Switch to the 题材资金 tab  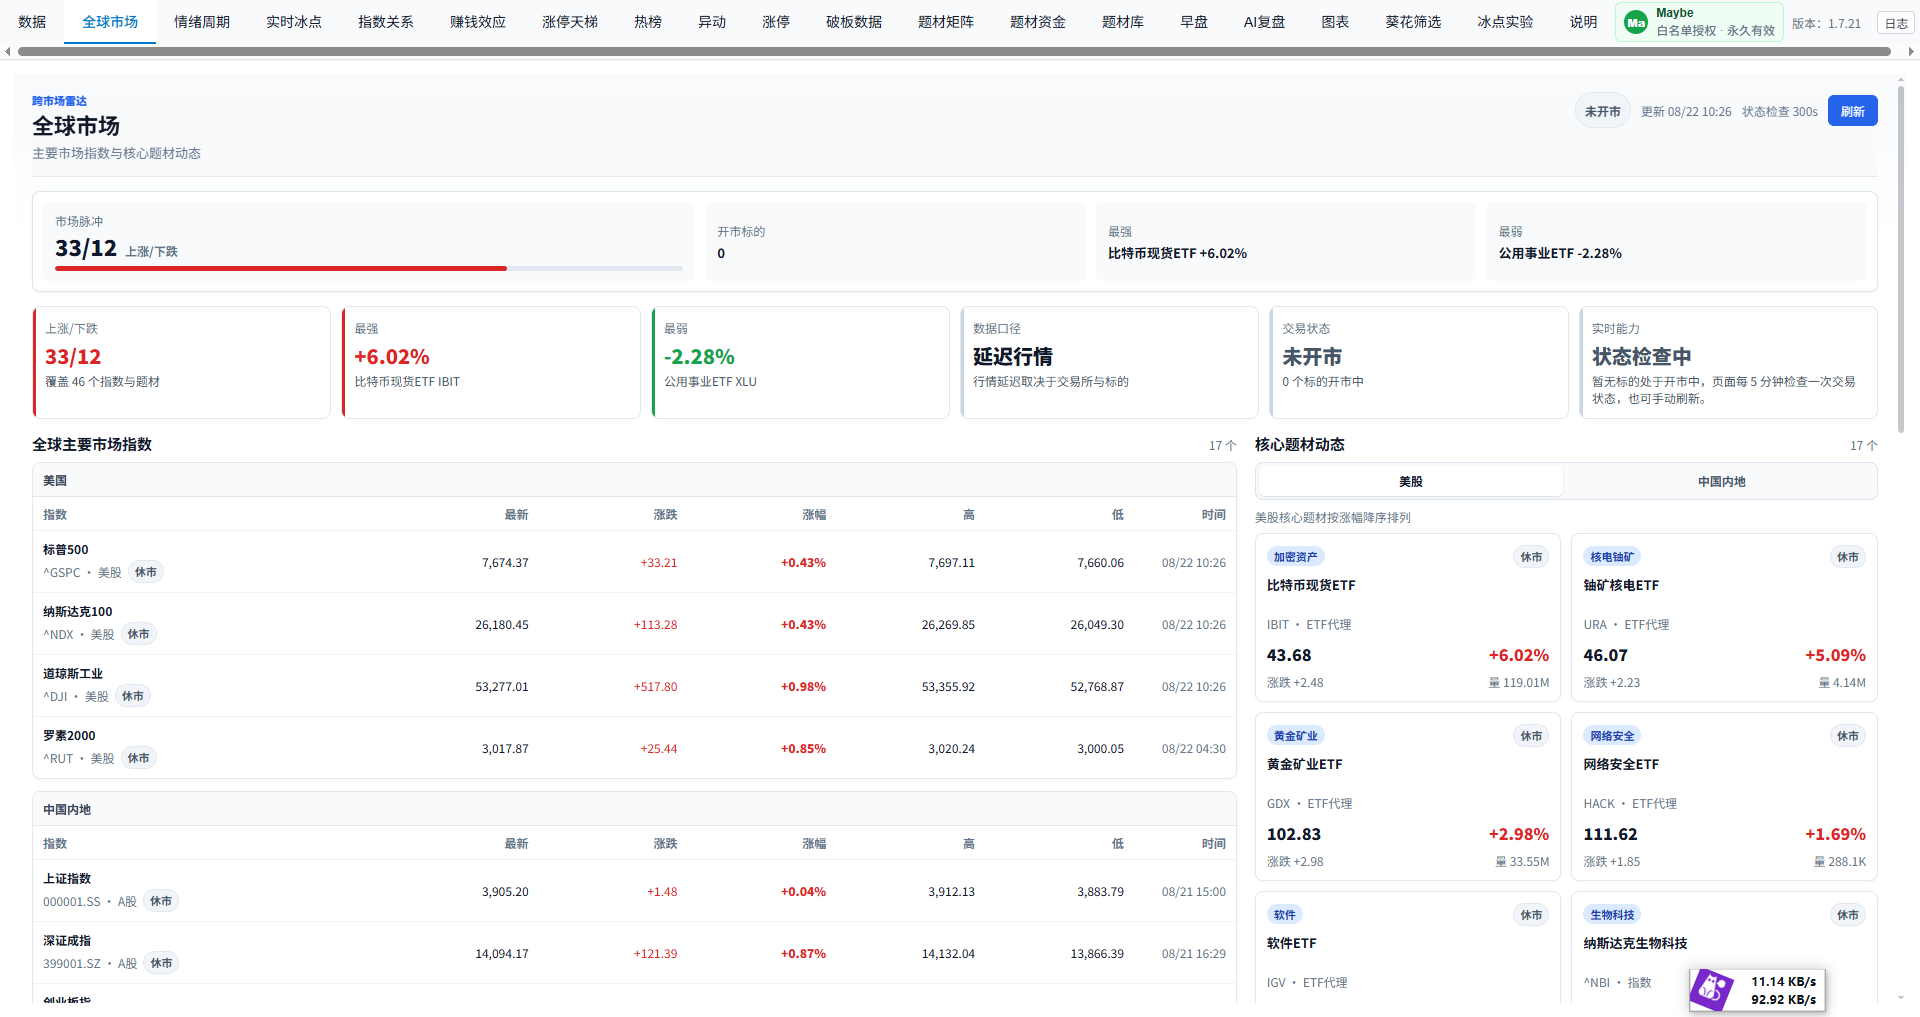tap(1038, 22)
